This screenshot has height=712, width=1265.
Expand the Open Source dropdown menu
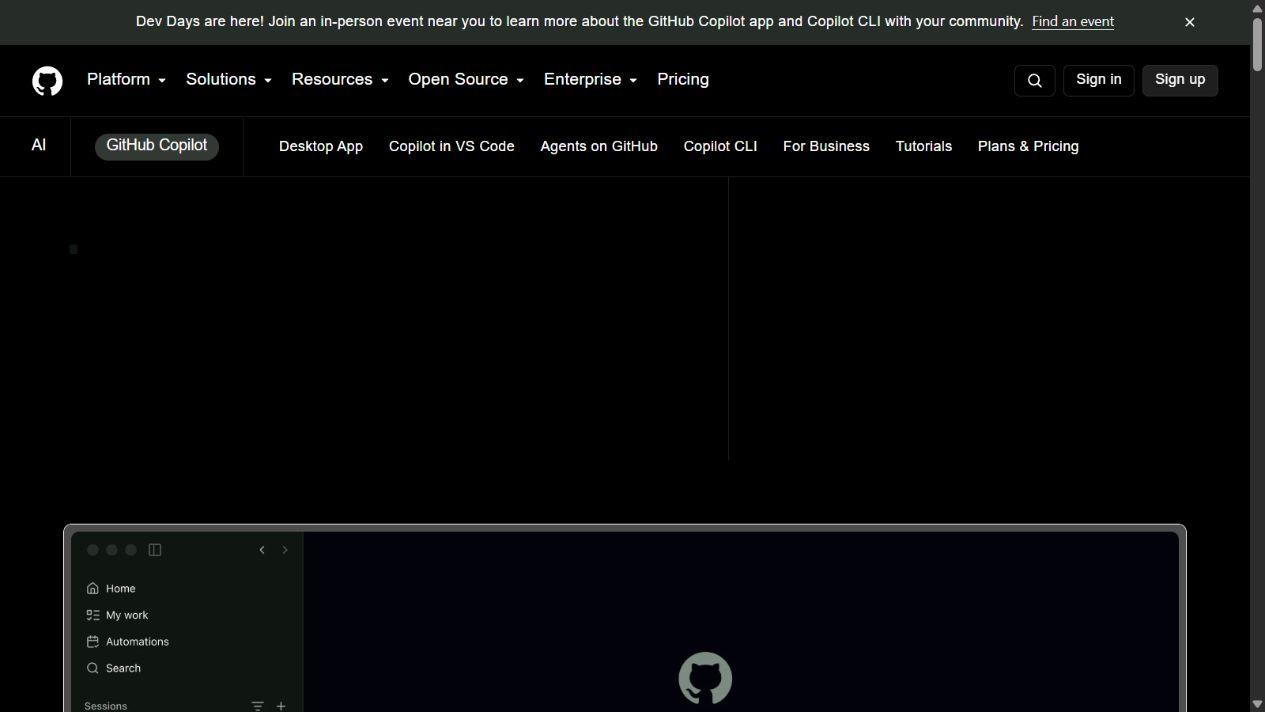point(466,80)
